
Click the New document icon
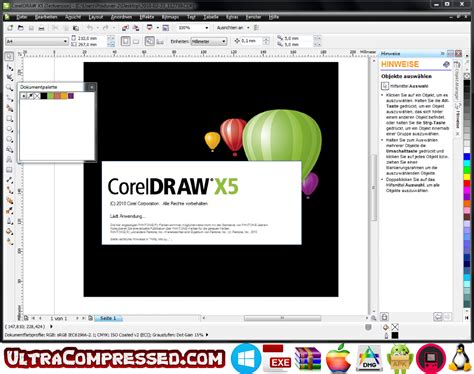click(x=10, y=28)
